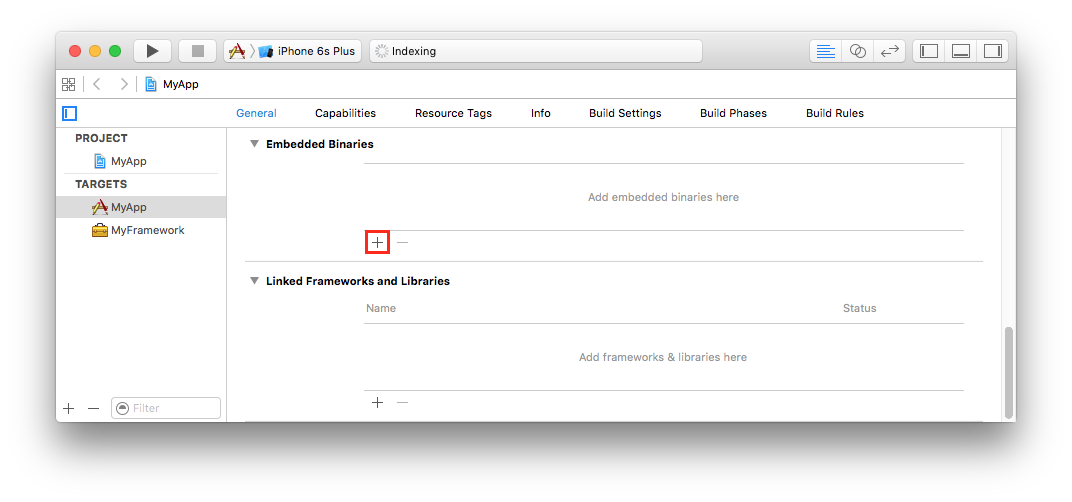Add a linked framework with plus
1072x502 pixels.
coord(377,403)
